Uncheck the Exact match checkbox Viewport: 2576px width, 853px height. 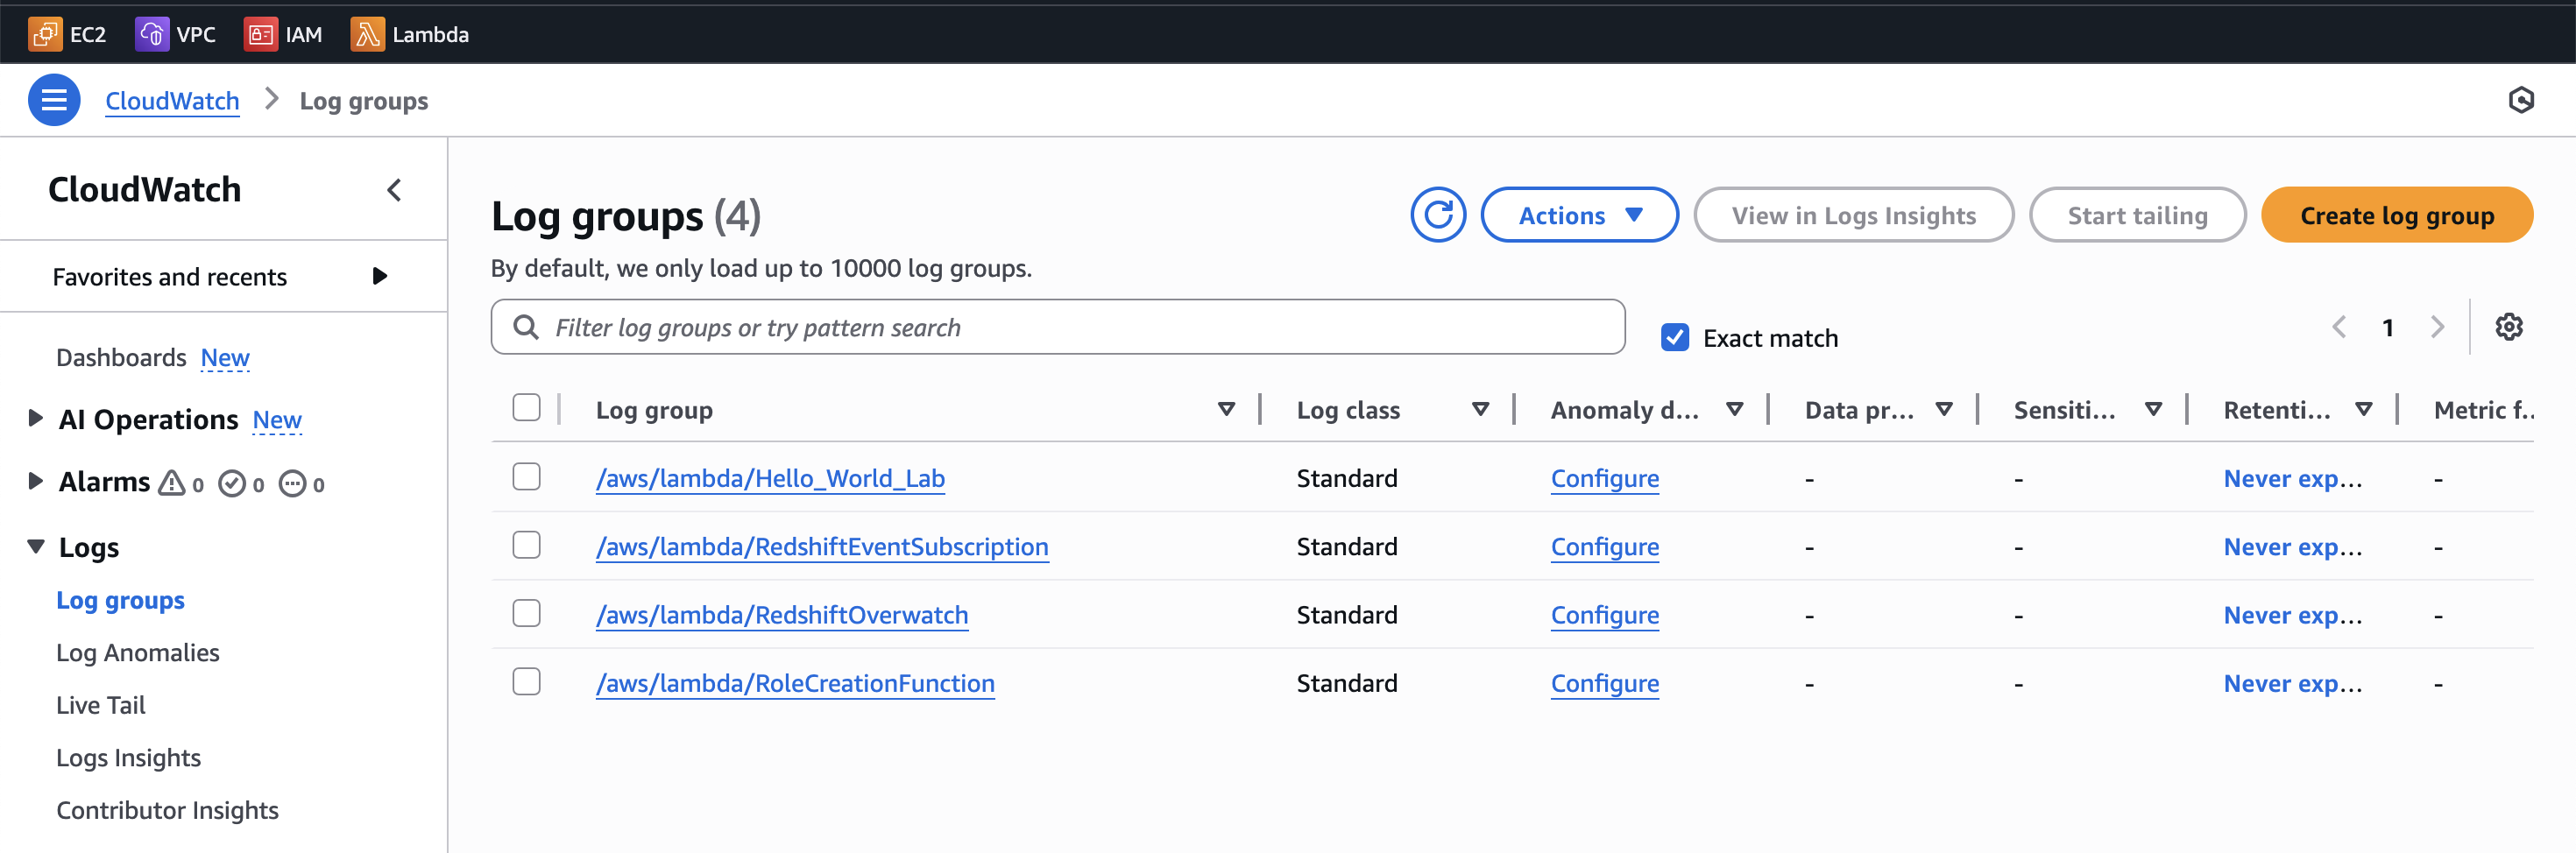[x=1675, y=338]
